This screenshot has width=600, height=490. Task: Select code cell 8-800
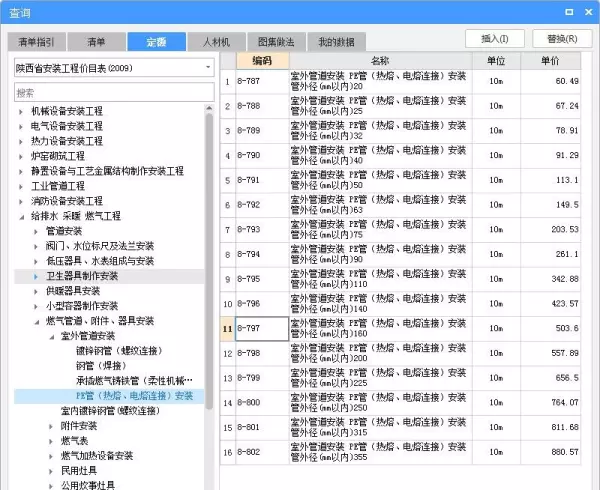[262, 403]
